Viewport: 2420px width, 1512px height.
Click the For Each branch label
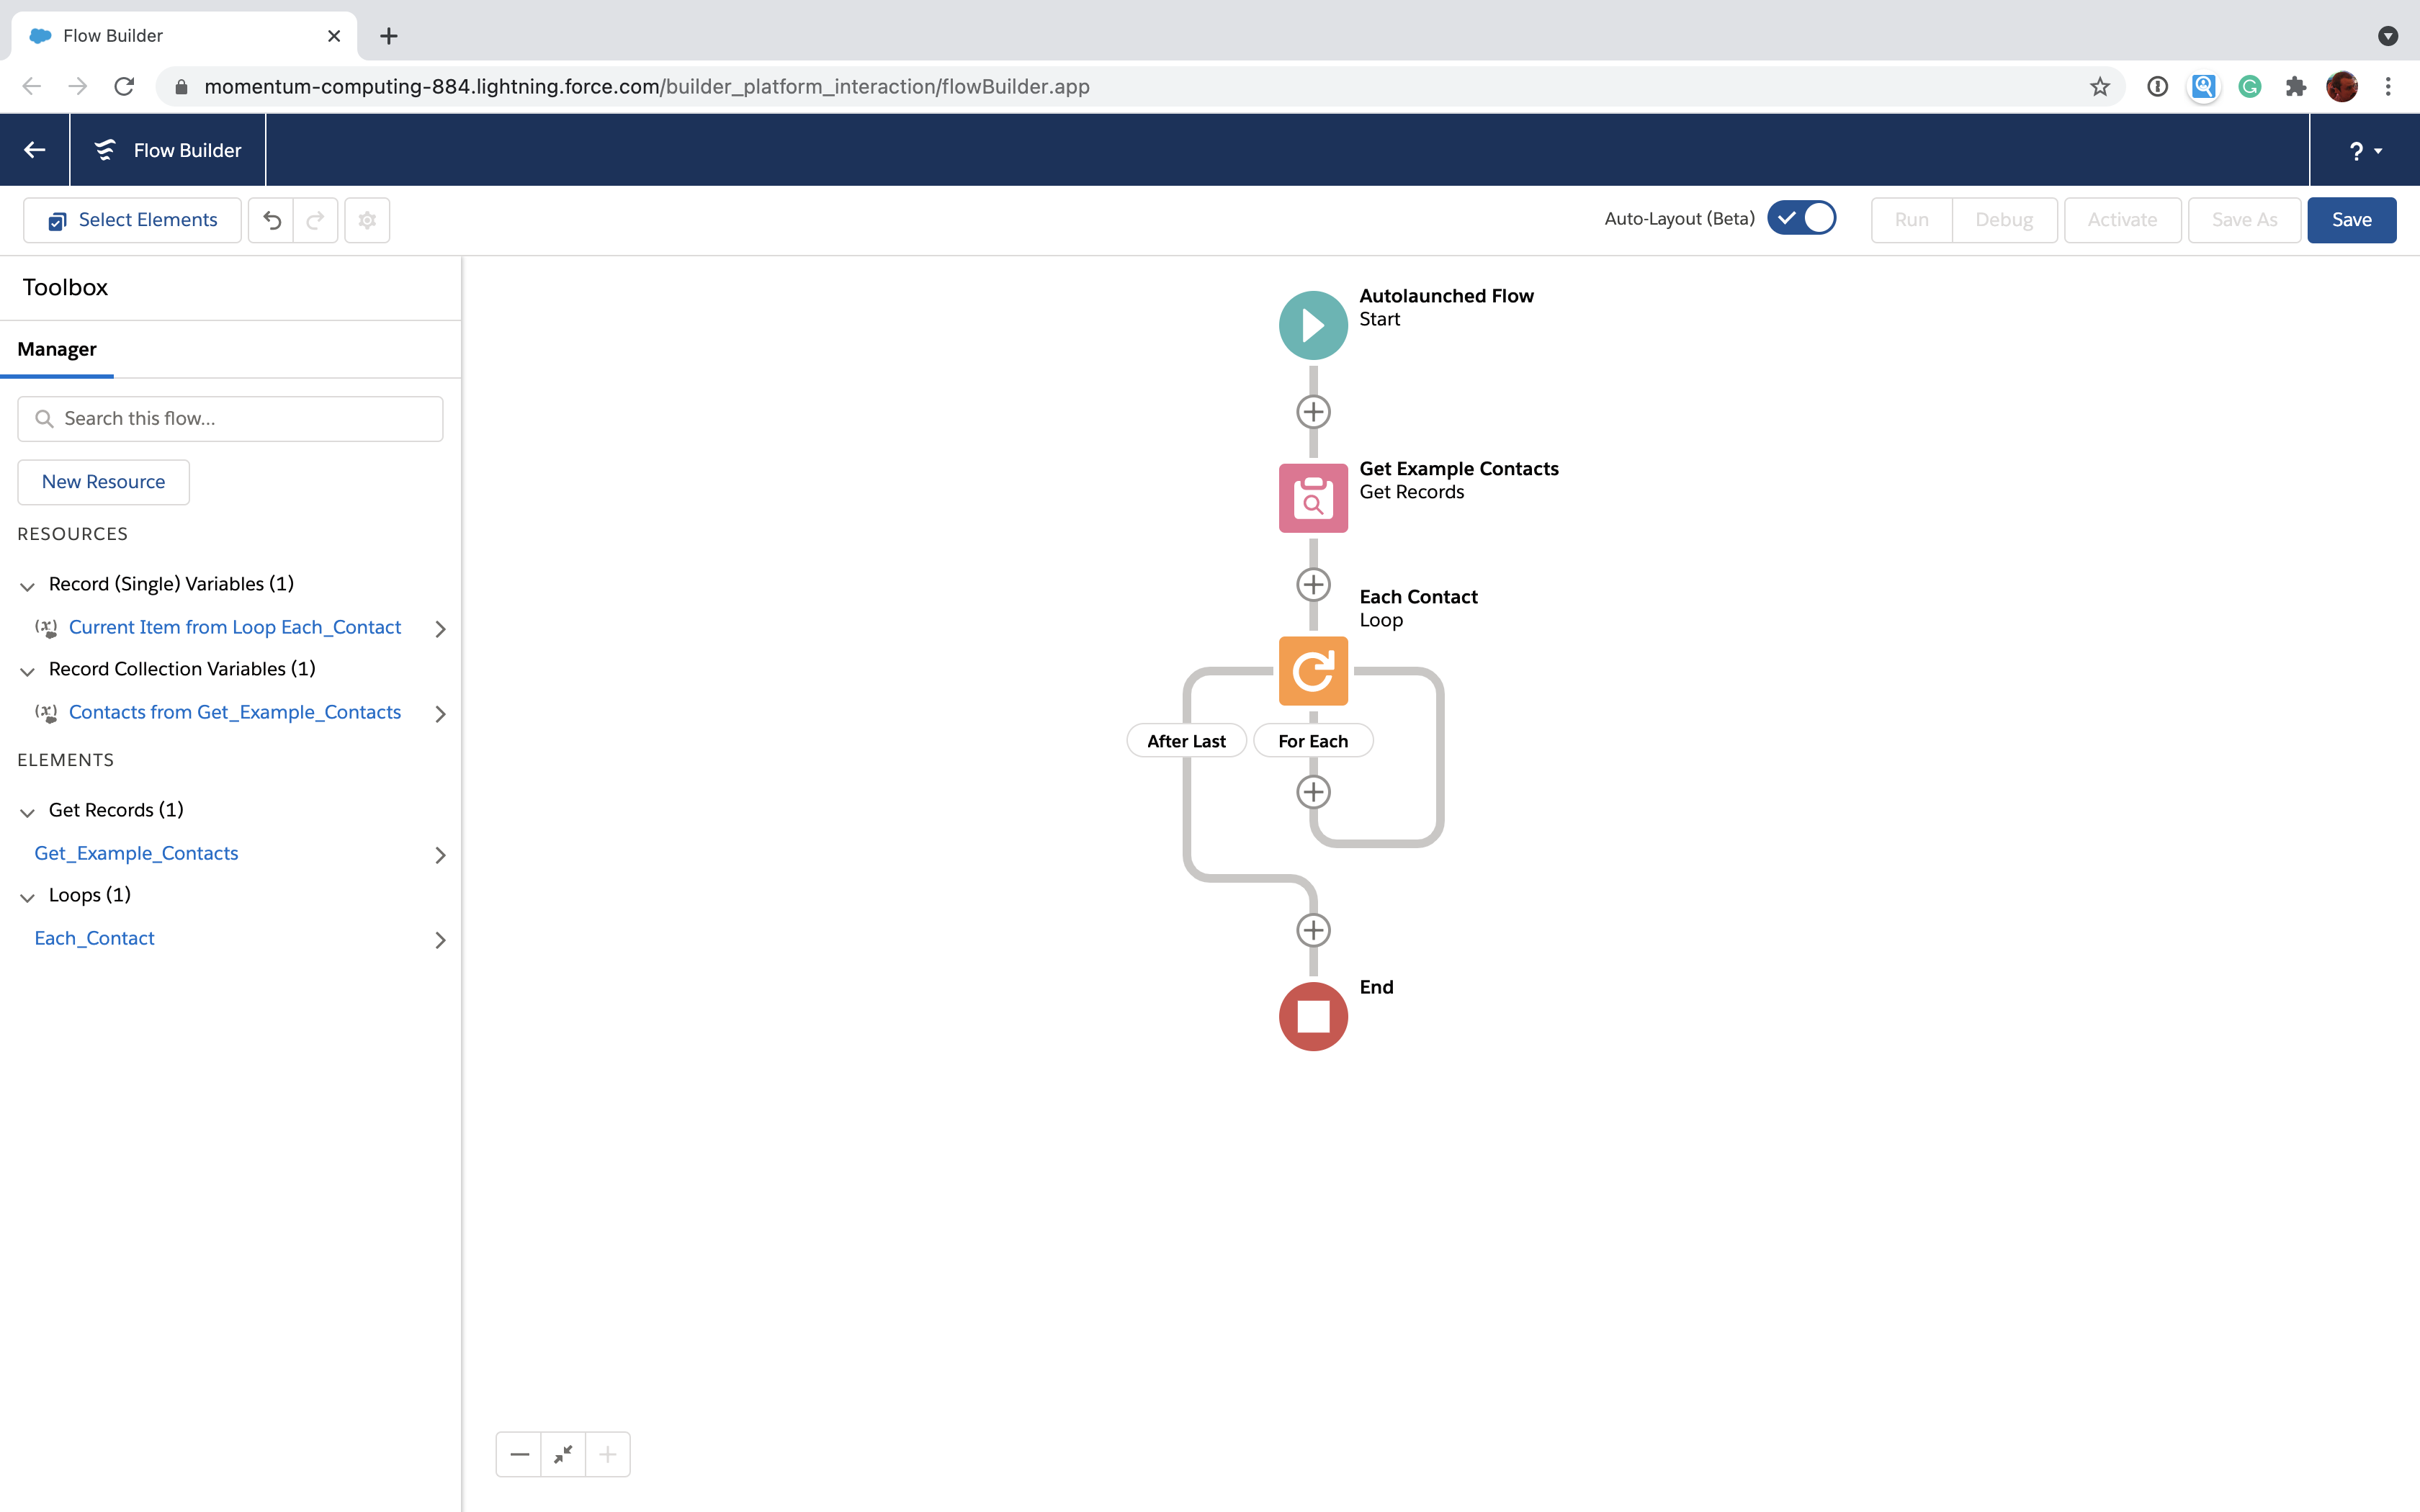(1312, 740)
